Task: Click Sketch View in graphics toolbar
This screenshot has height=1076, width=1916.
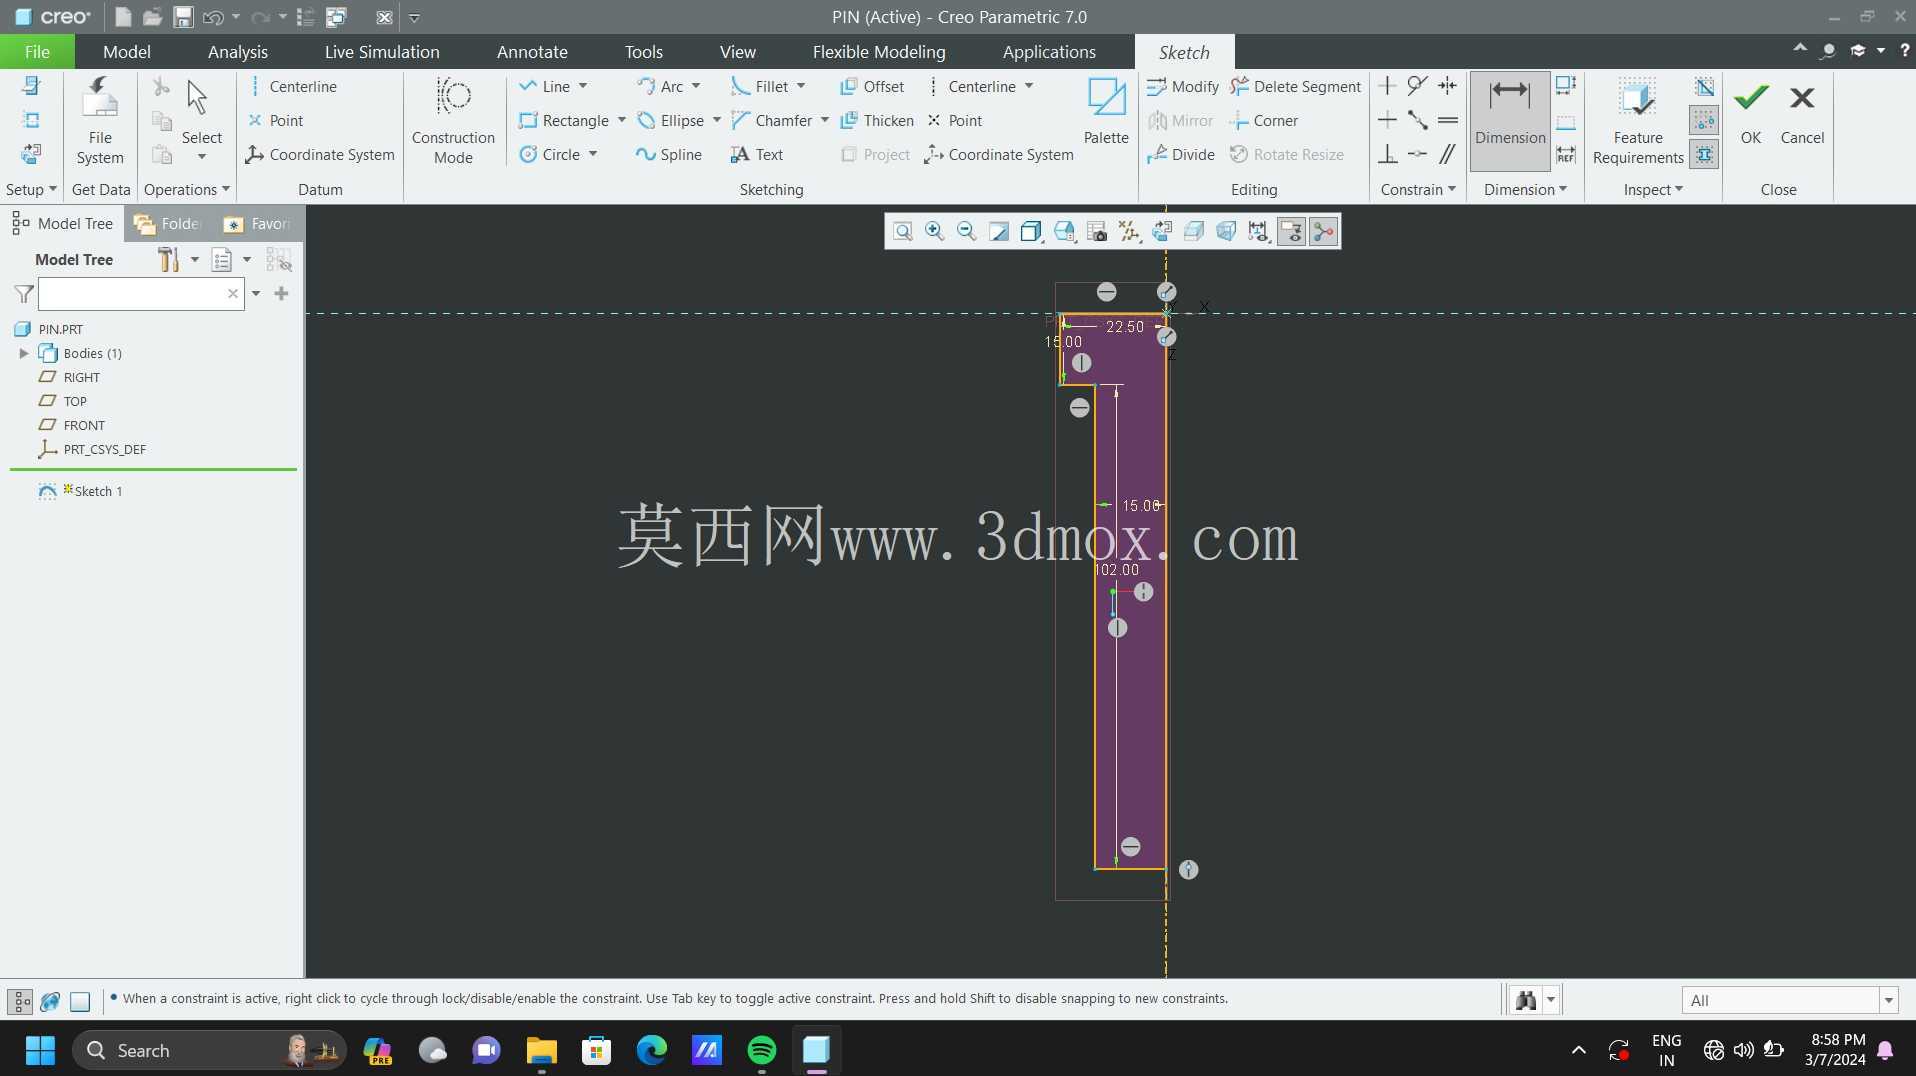Action: 1161,232
